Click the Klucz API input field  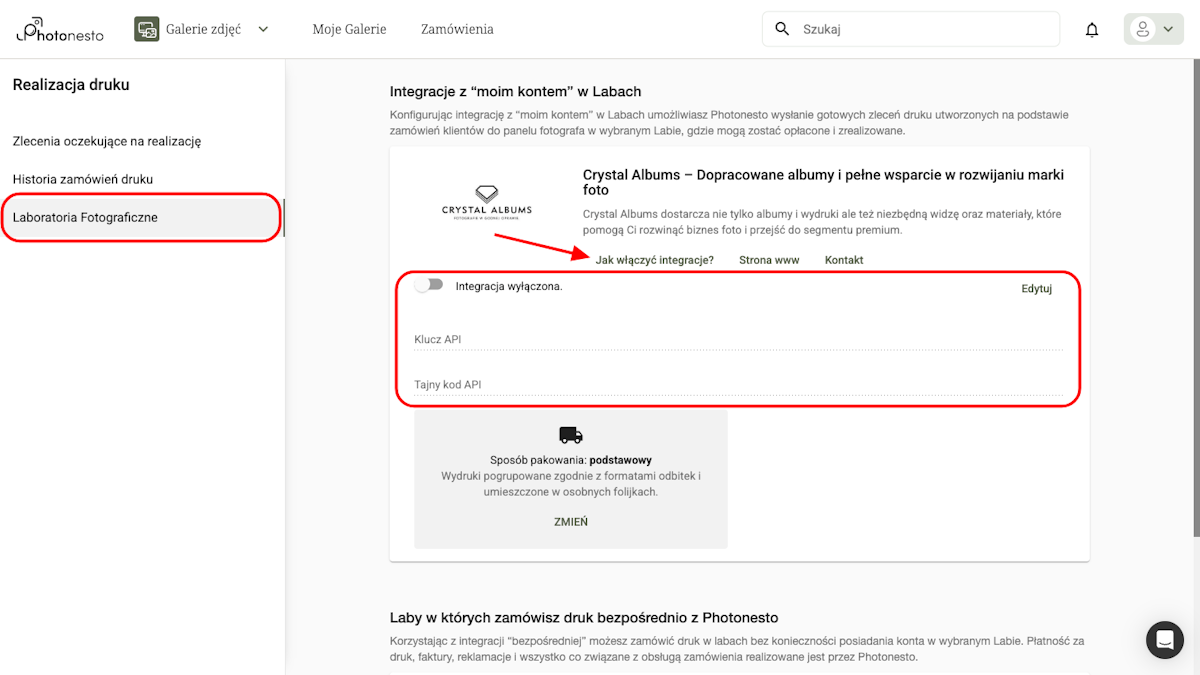click(x=600, y=339)
